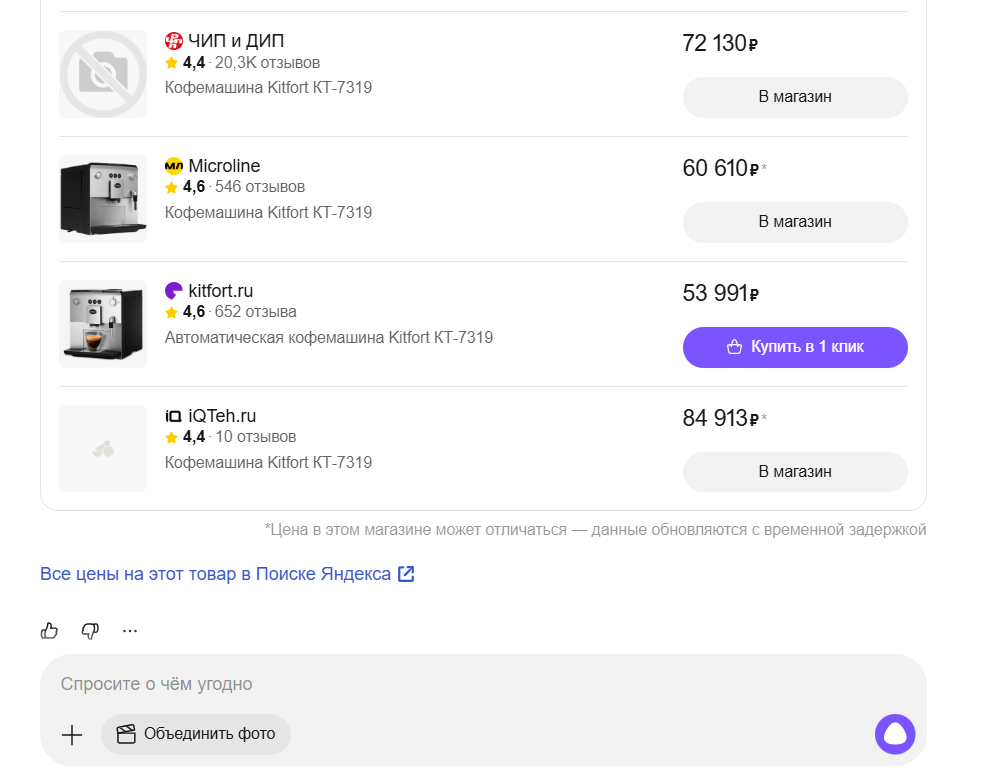Click 'В магазин' for ЧИП и ДИП
1001x781 pixels.
794,97
